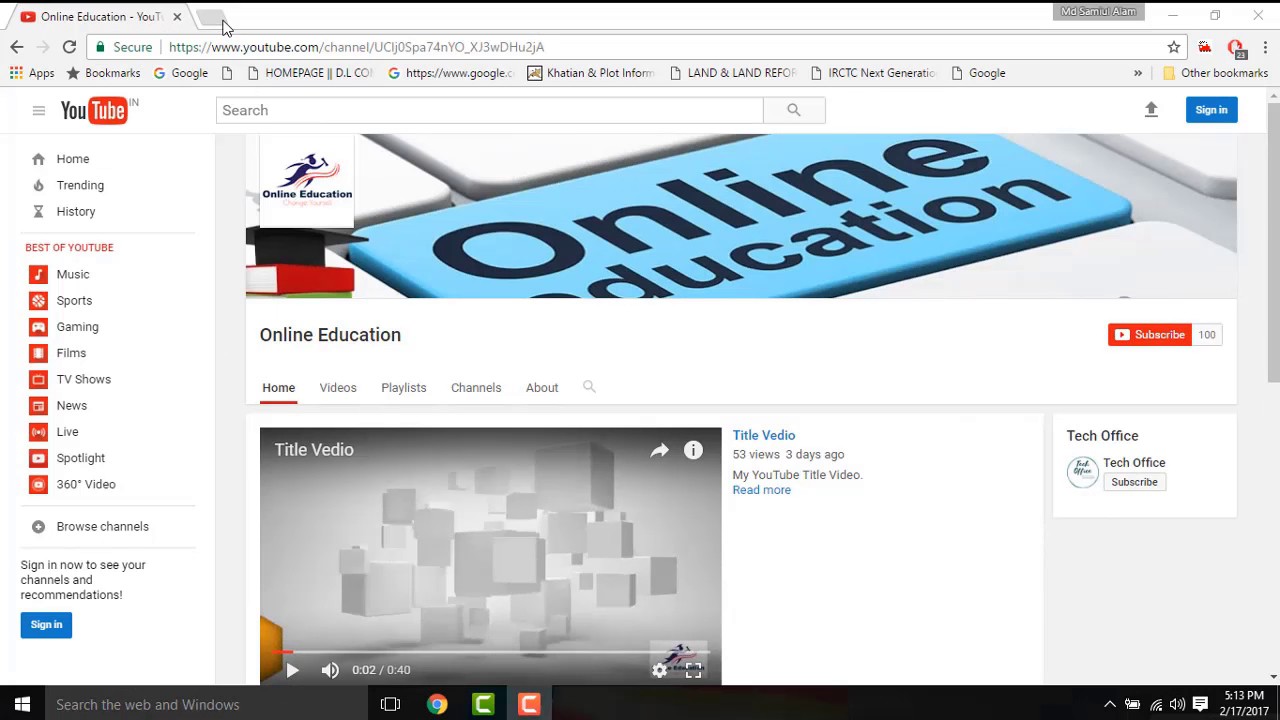Subscribe to Tech Office channel
The width and height of the screenshot is (1280, 720).
1134,482
